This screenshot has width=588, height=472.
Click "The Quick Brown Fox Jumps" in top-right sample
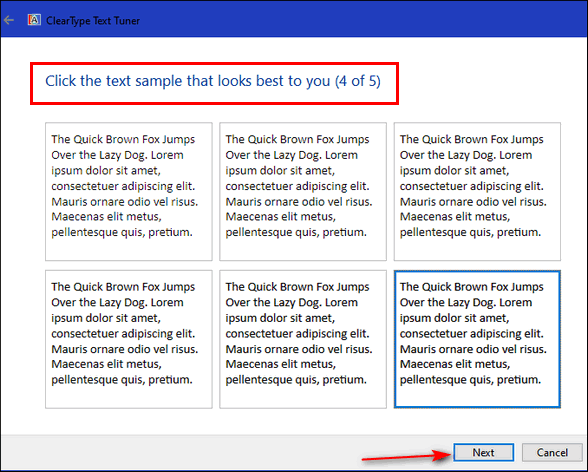coord(471,139)
